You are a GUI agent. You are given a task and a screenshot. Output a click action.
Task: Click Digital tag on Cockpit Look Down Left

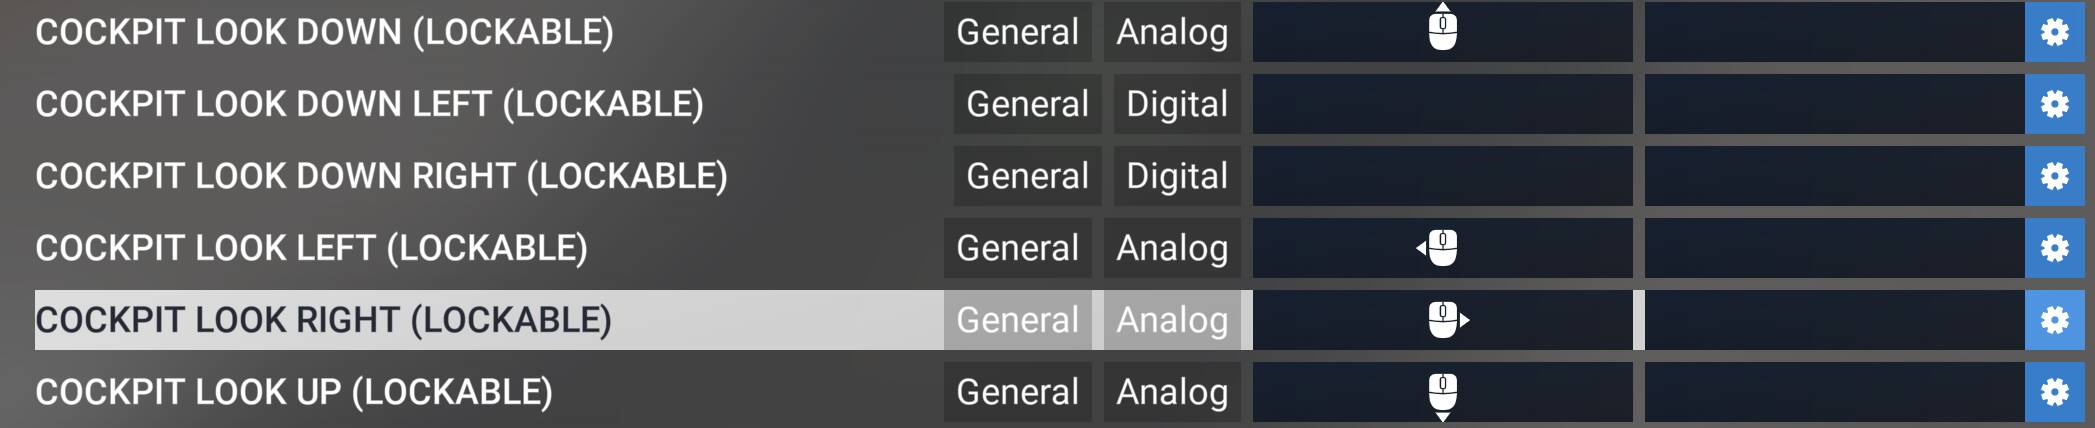click(1176, 104)
